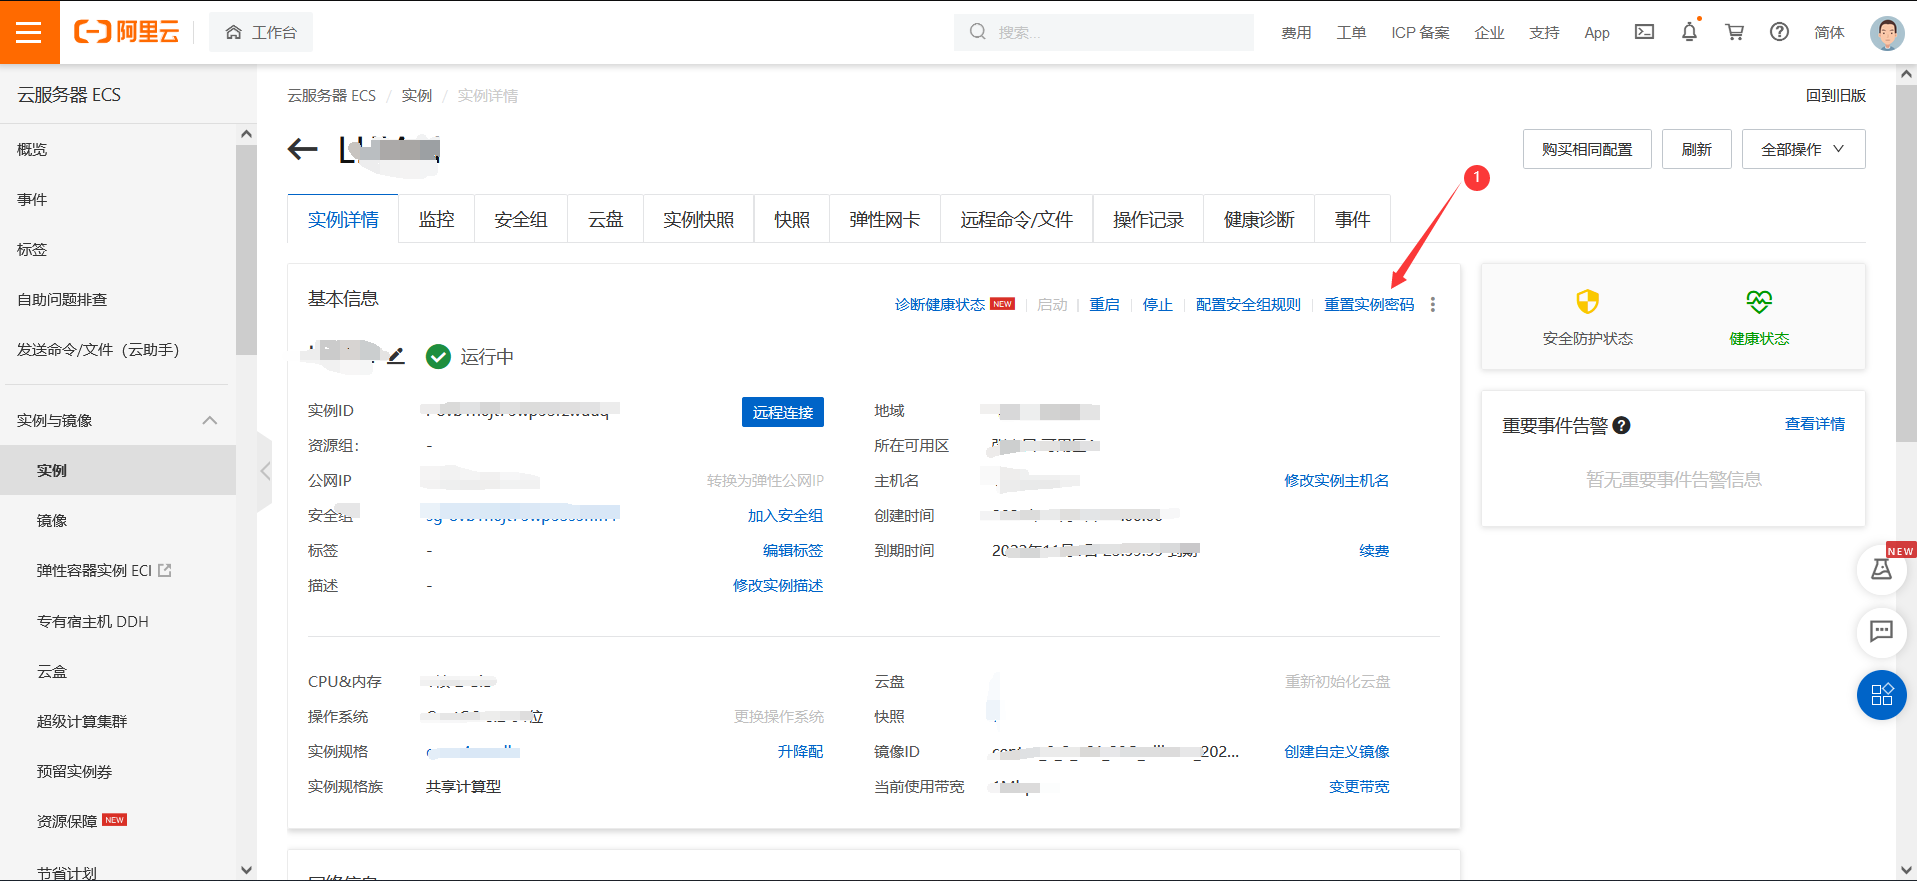Expand the 全部操作 dropdown
Image resolution: width=1917 pixels, height=881 pixels.
pyautogui.click(x=1803, y=149)
